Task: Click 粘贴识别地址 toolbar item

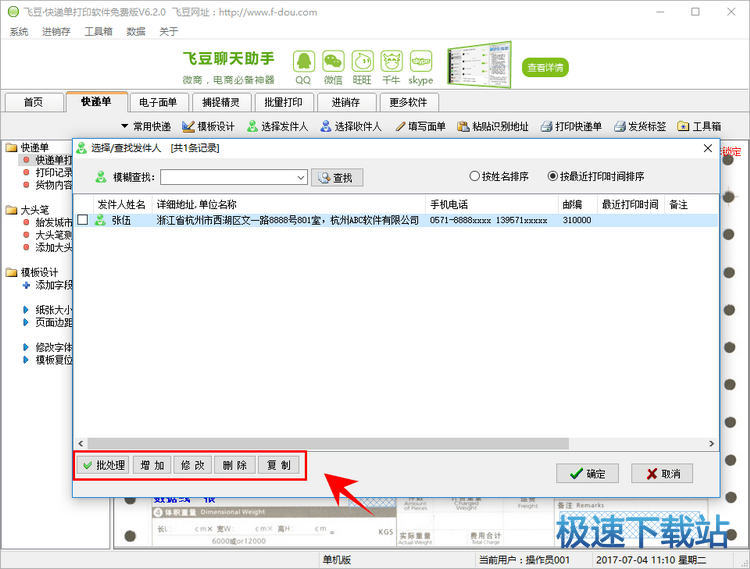Action: coord(493,127)
